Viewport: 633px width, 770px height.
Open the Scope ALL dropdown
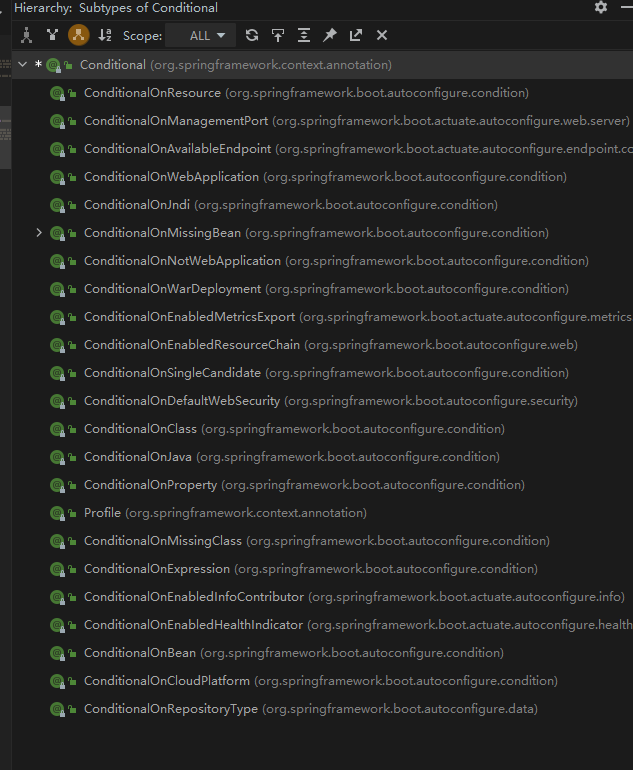click(x=200, y=35)
